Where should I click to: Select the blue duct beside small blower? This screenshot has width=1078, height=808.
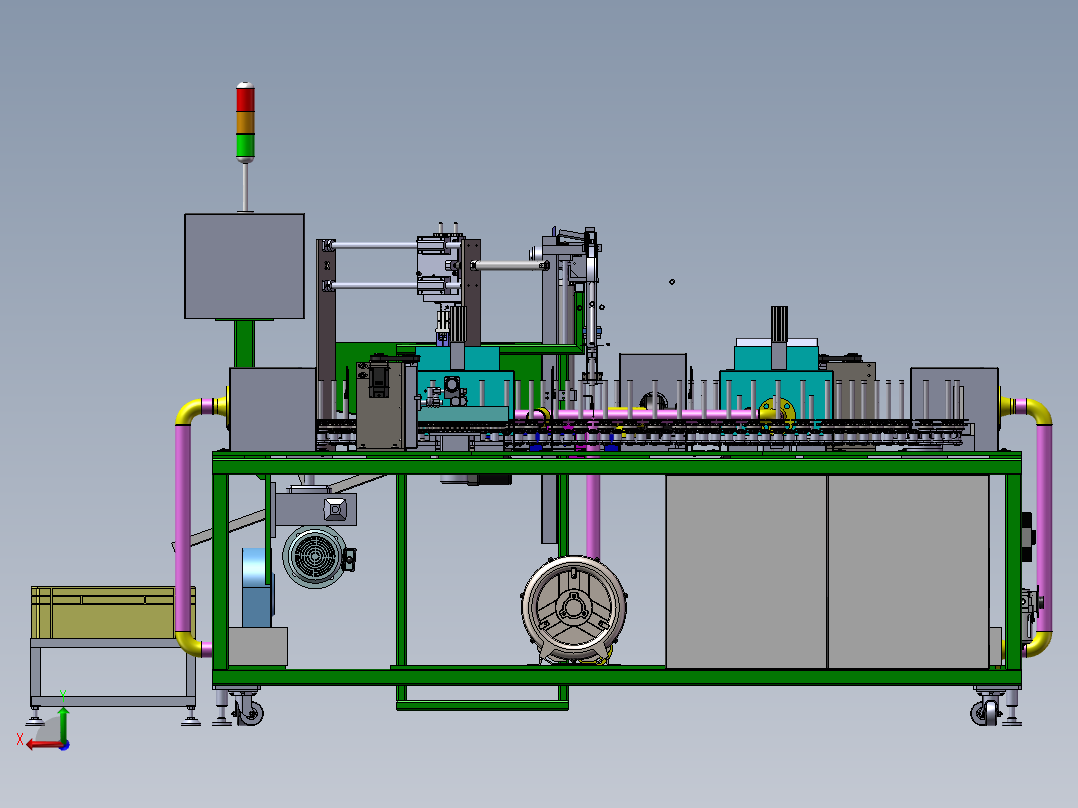click(x=256, y=588)
